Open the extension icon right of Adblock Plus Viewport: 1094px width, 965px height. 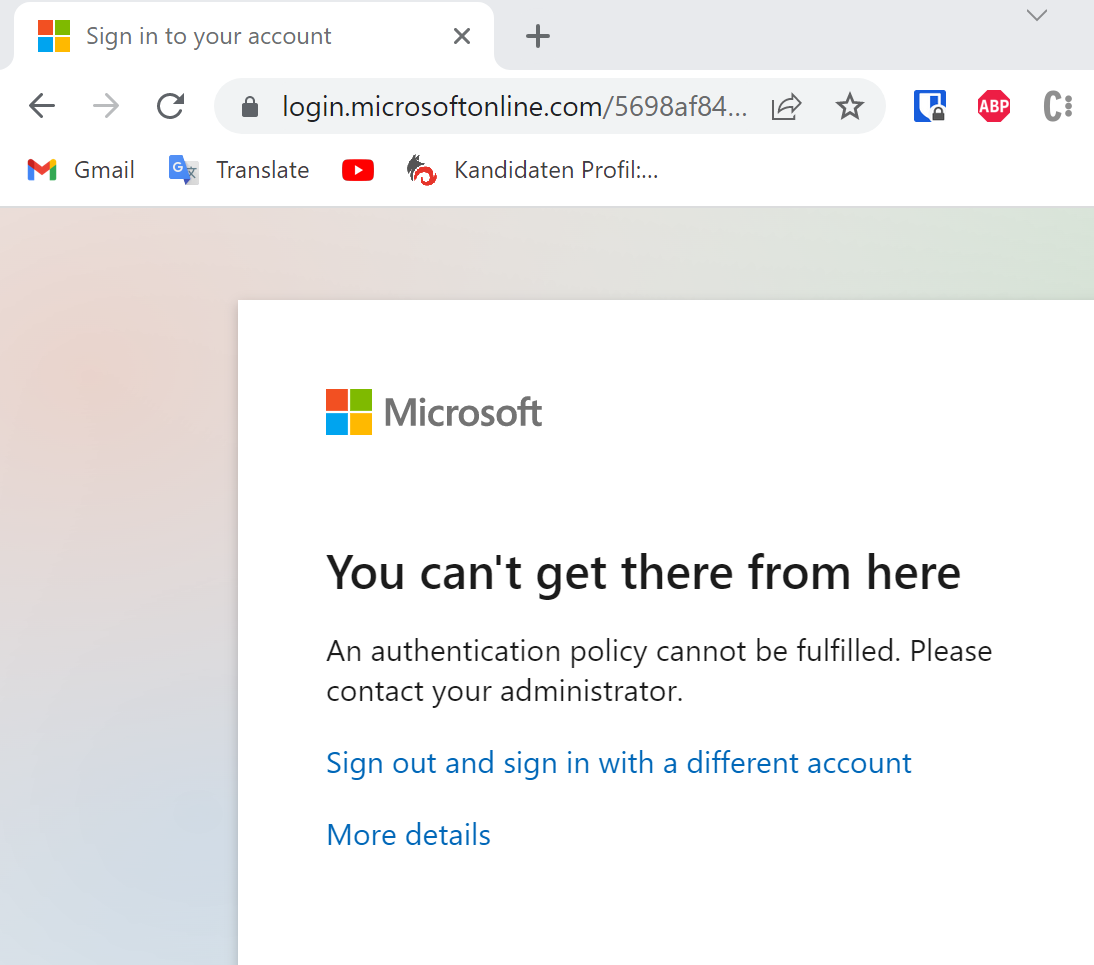pyautogui.click(x=1055, y=105)
